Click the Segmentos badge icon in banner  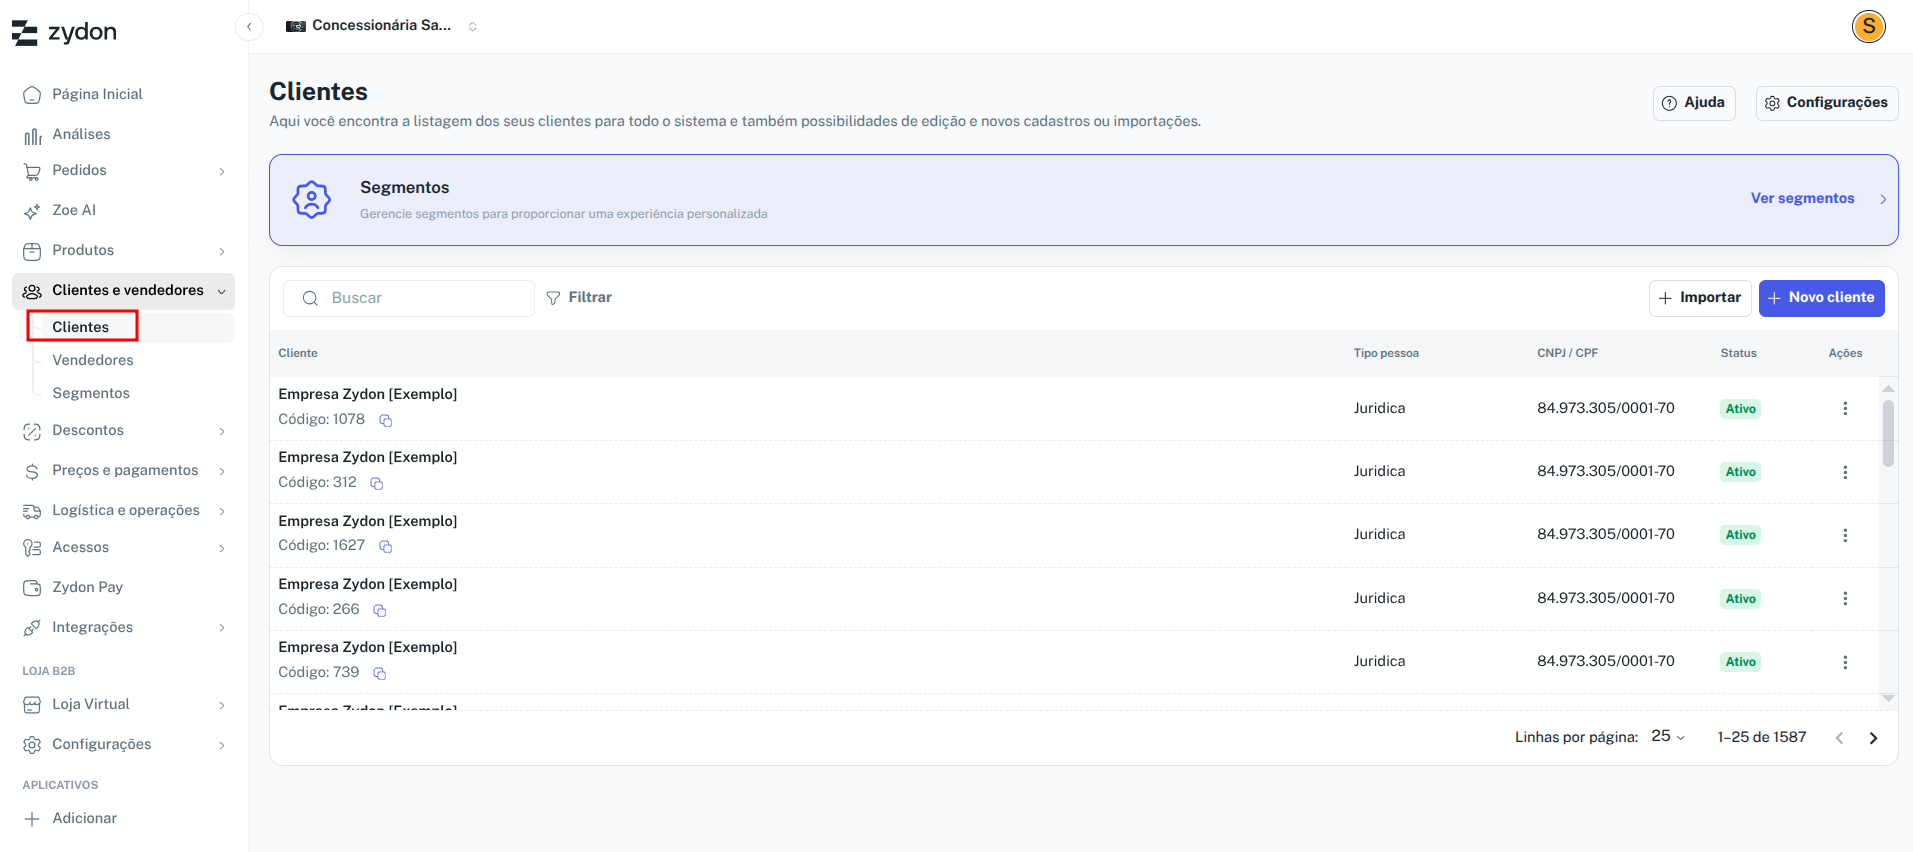312,200
